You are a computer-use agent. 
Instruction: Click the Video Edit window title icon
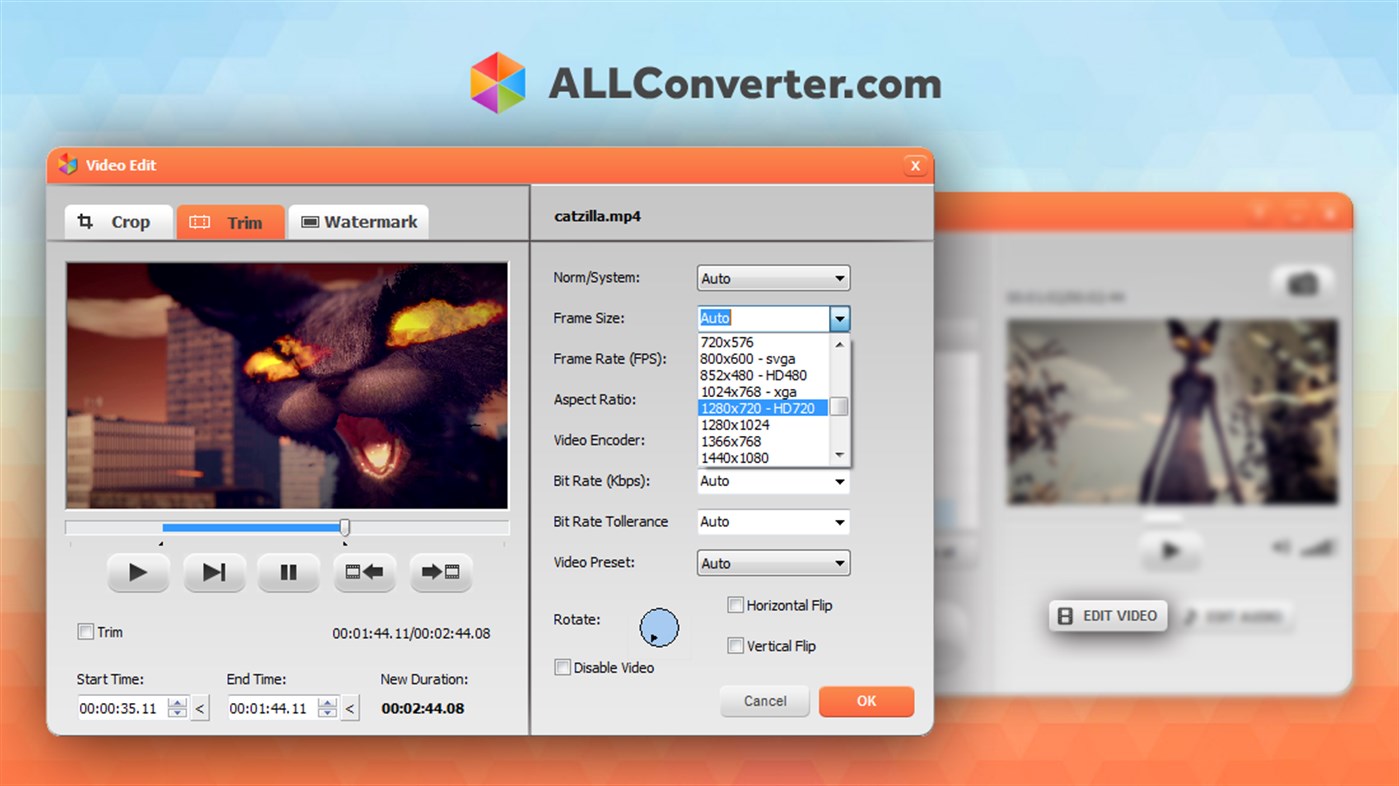[x=67, y=164]
